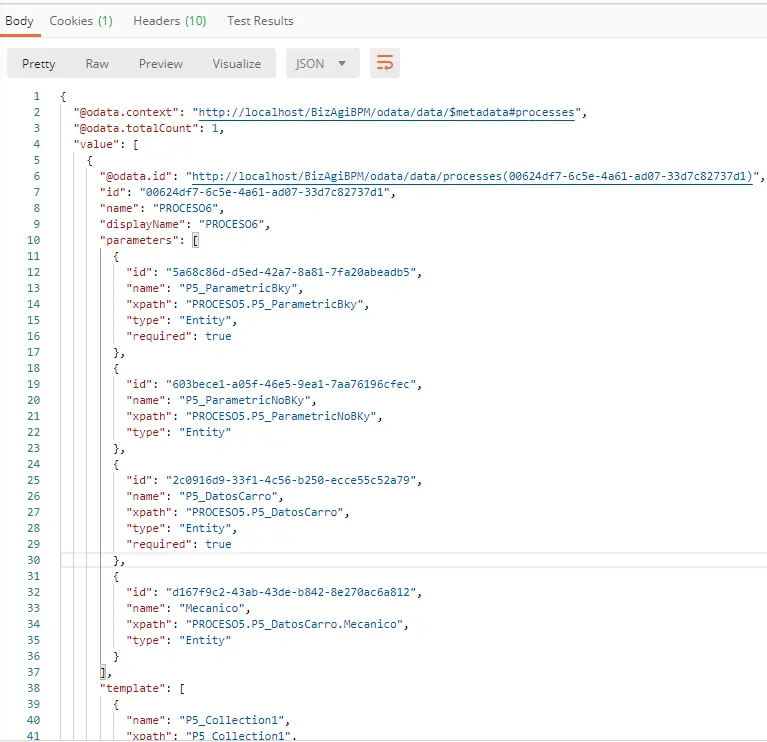Open the JSON format dropdown
Image resolution: width=767 pixels, height=742 pixels.
322,63
